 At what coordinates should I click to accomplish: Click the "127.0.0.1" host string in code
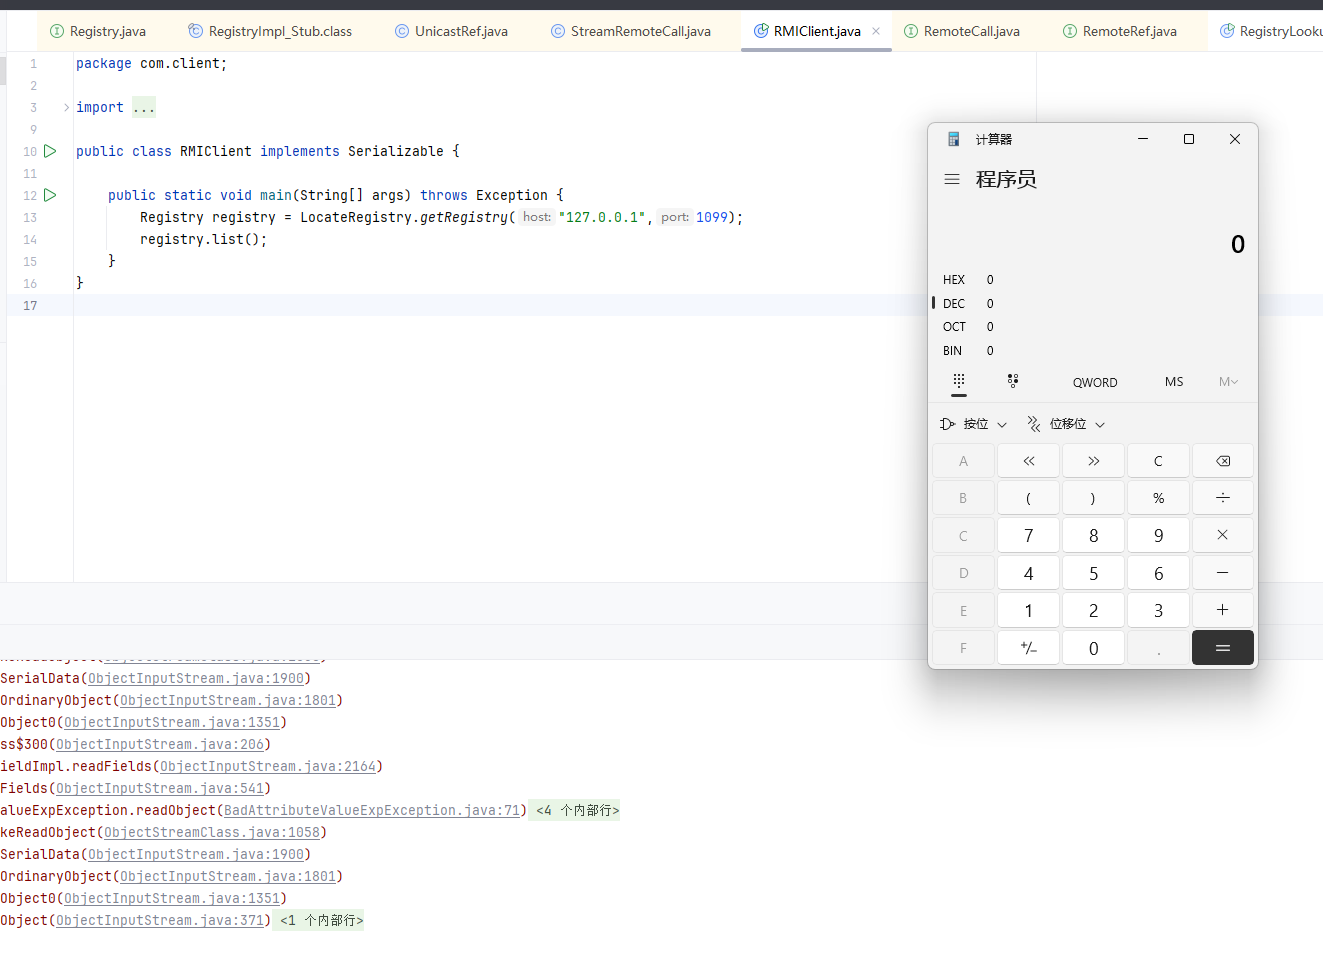tap(602, 217)
